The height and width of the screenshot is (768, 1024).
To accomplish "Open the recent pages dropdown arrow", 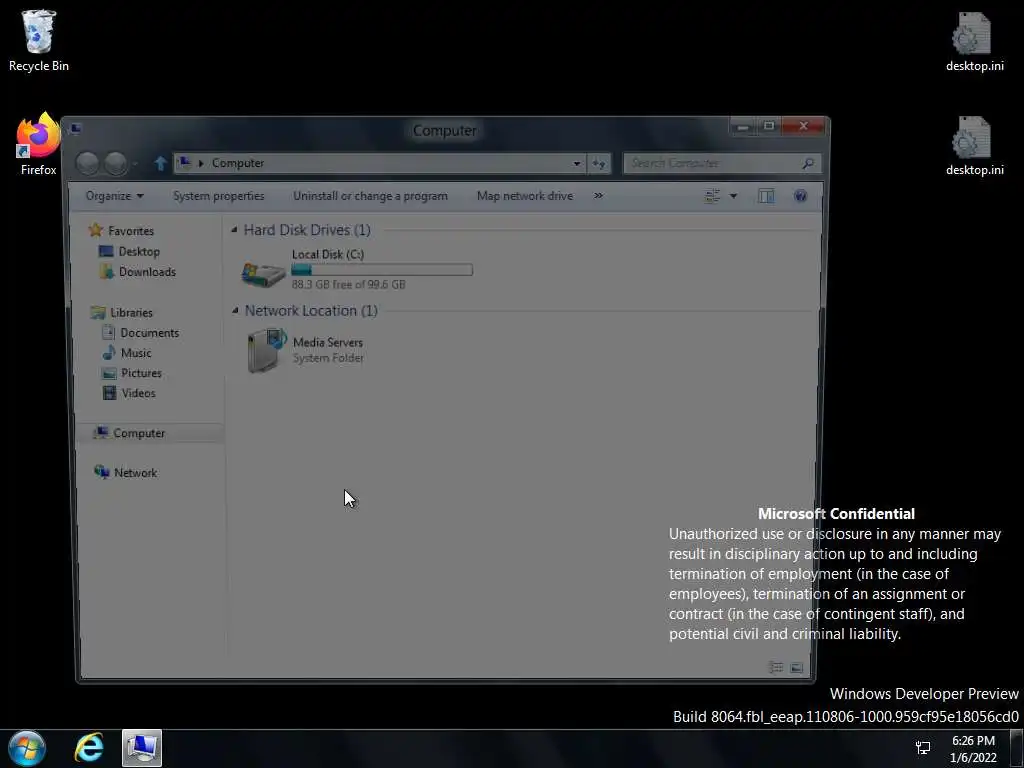I will [x=135, y=163].
